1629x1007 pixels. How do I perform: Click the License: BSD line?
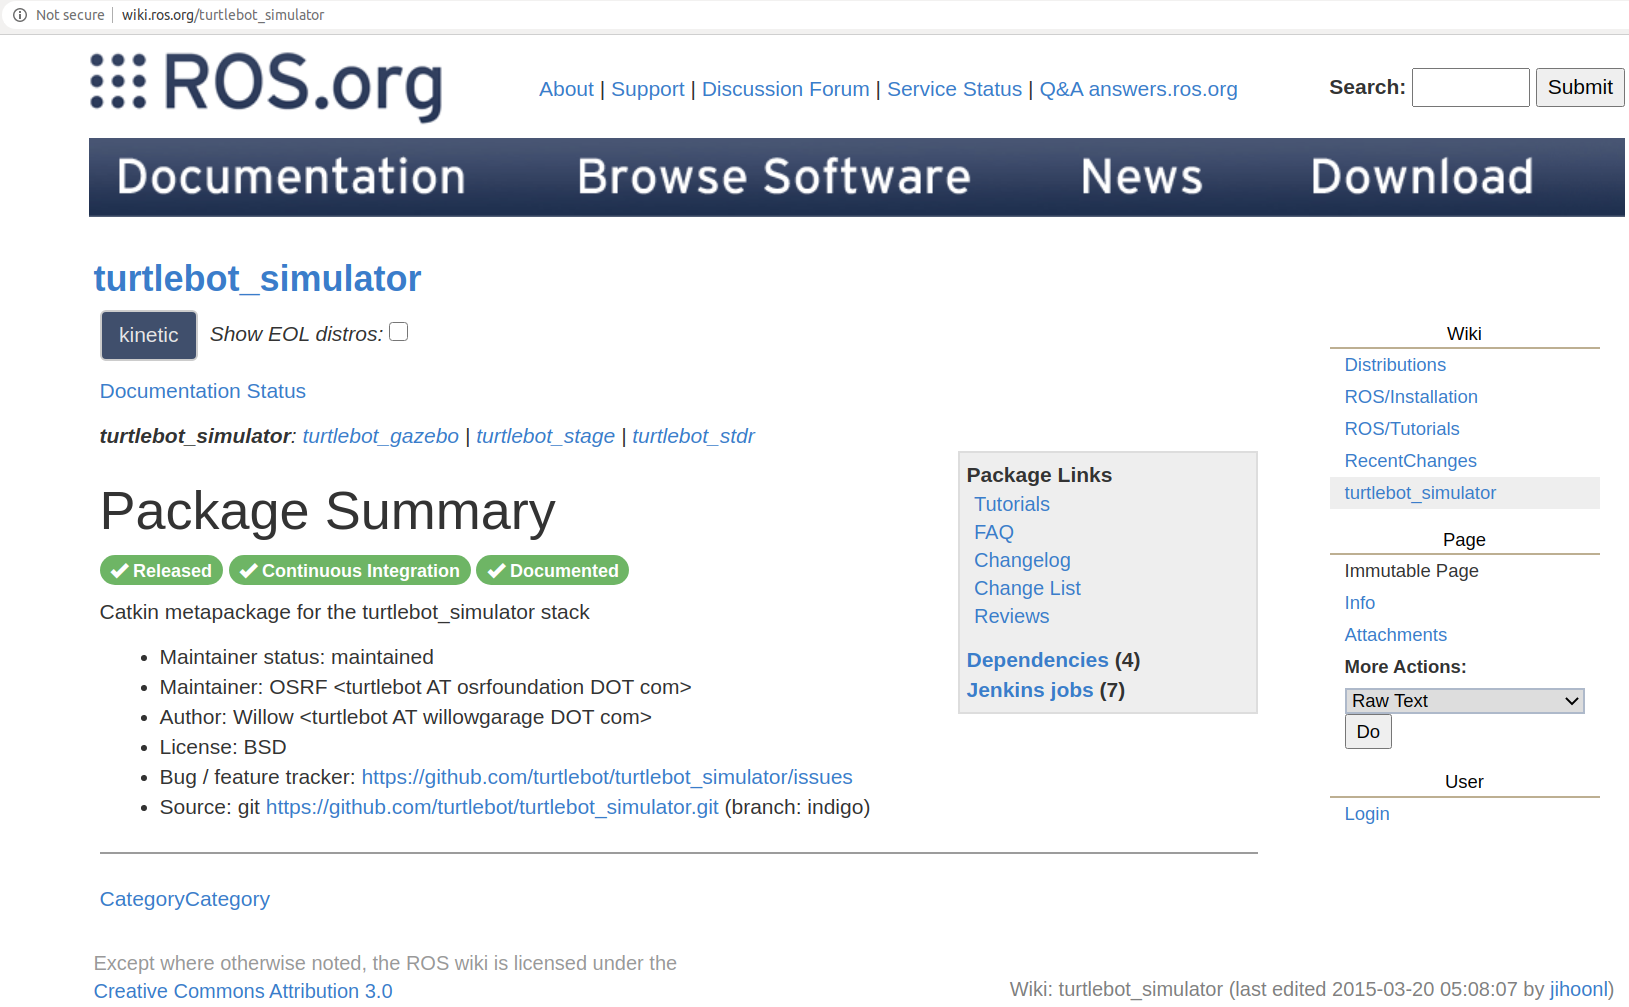(x=223, y=747)
